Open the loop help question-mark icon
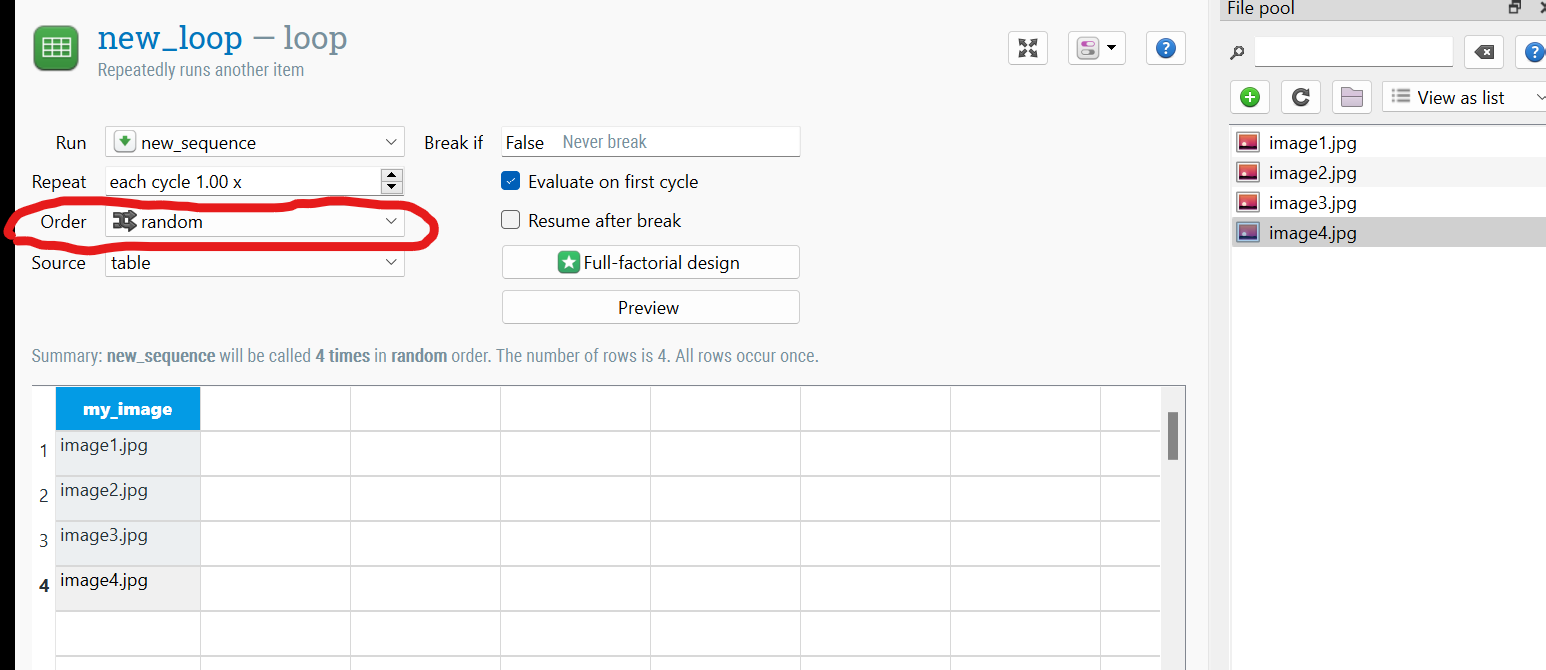The height and width of the screenshot is (670, 1546). (1165, 48)
